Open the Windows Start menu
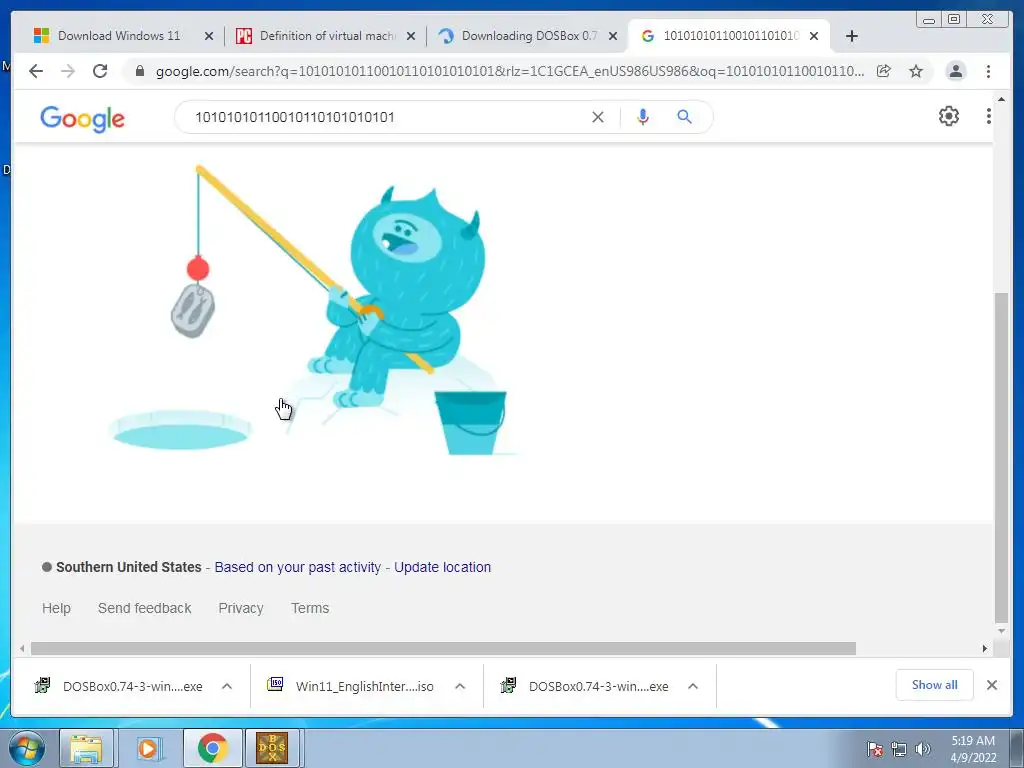The width and height of the screenshot is (1024, 768). pyautogui.click(x=26, y=748)
